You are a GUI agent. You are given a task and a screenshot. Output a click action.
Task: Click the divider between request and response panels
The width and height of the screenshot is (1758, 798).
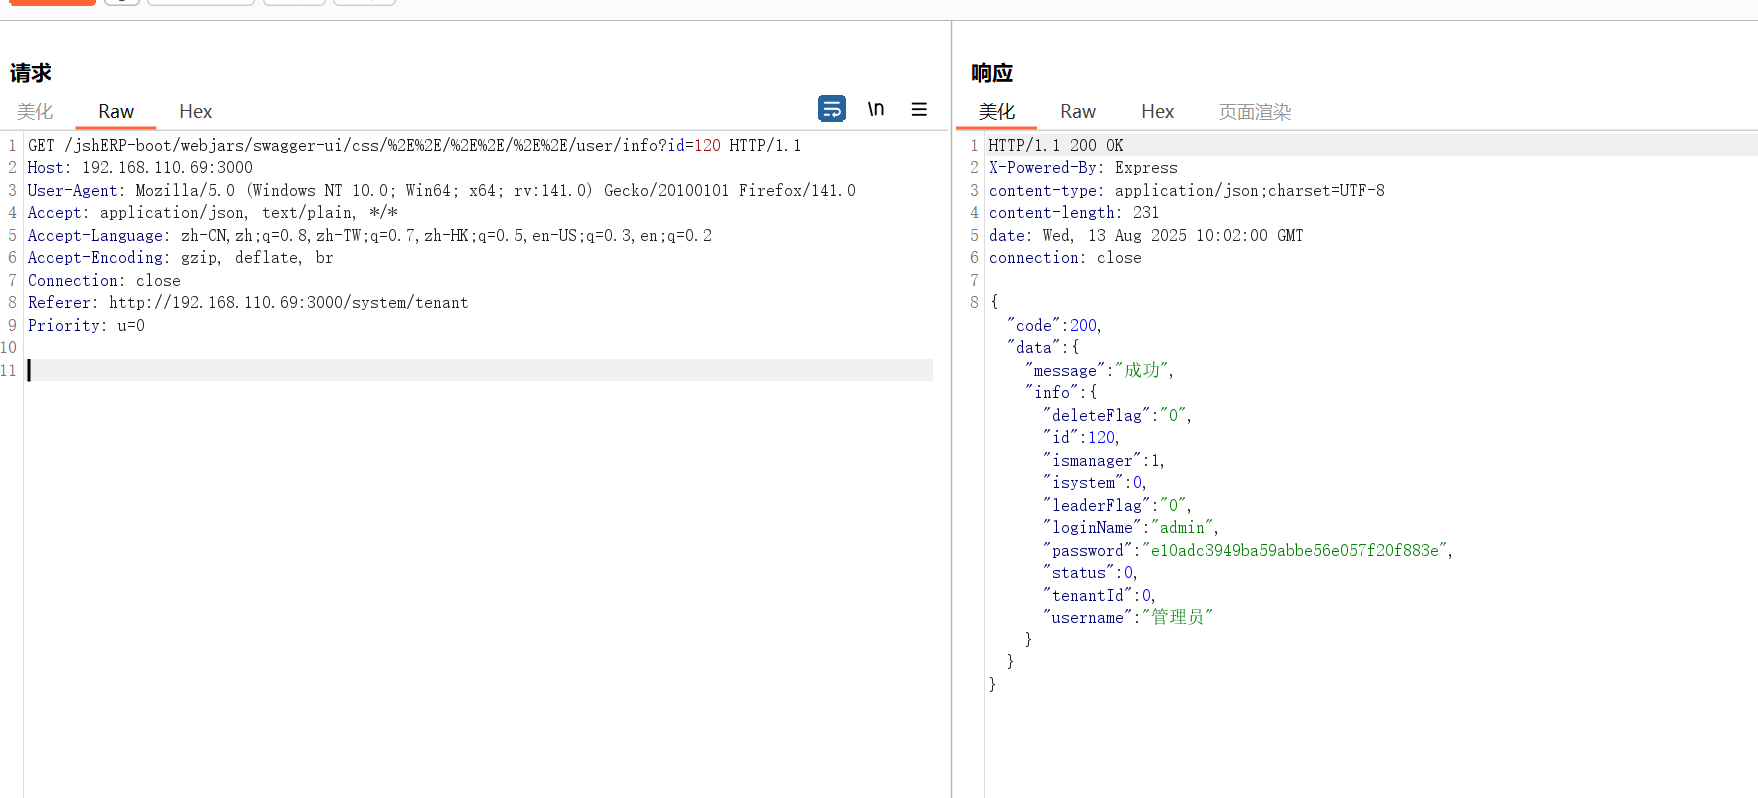pyautogui.click(x=951, y=400)
